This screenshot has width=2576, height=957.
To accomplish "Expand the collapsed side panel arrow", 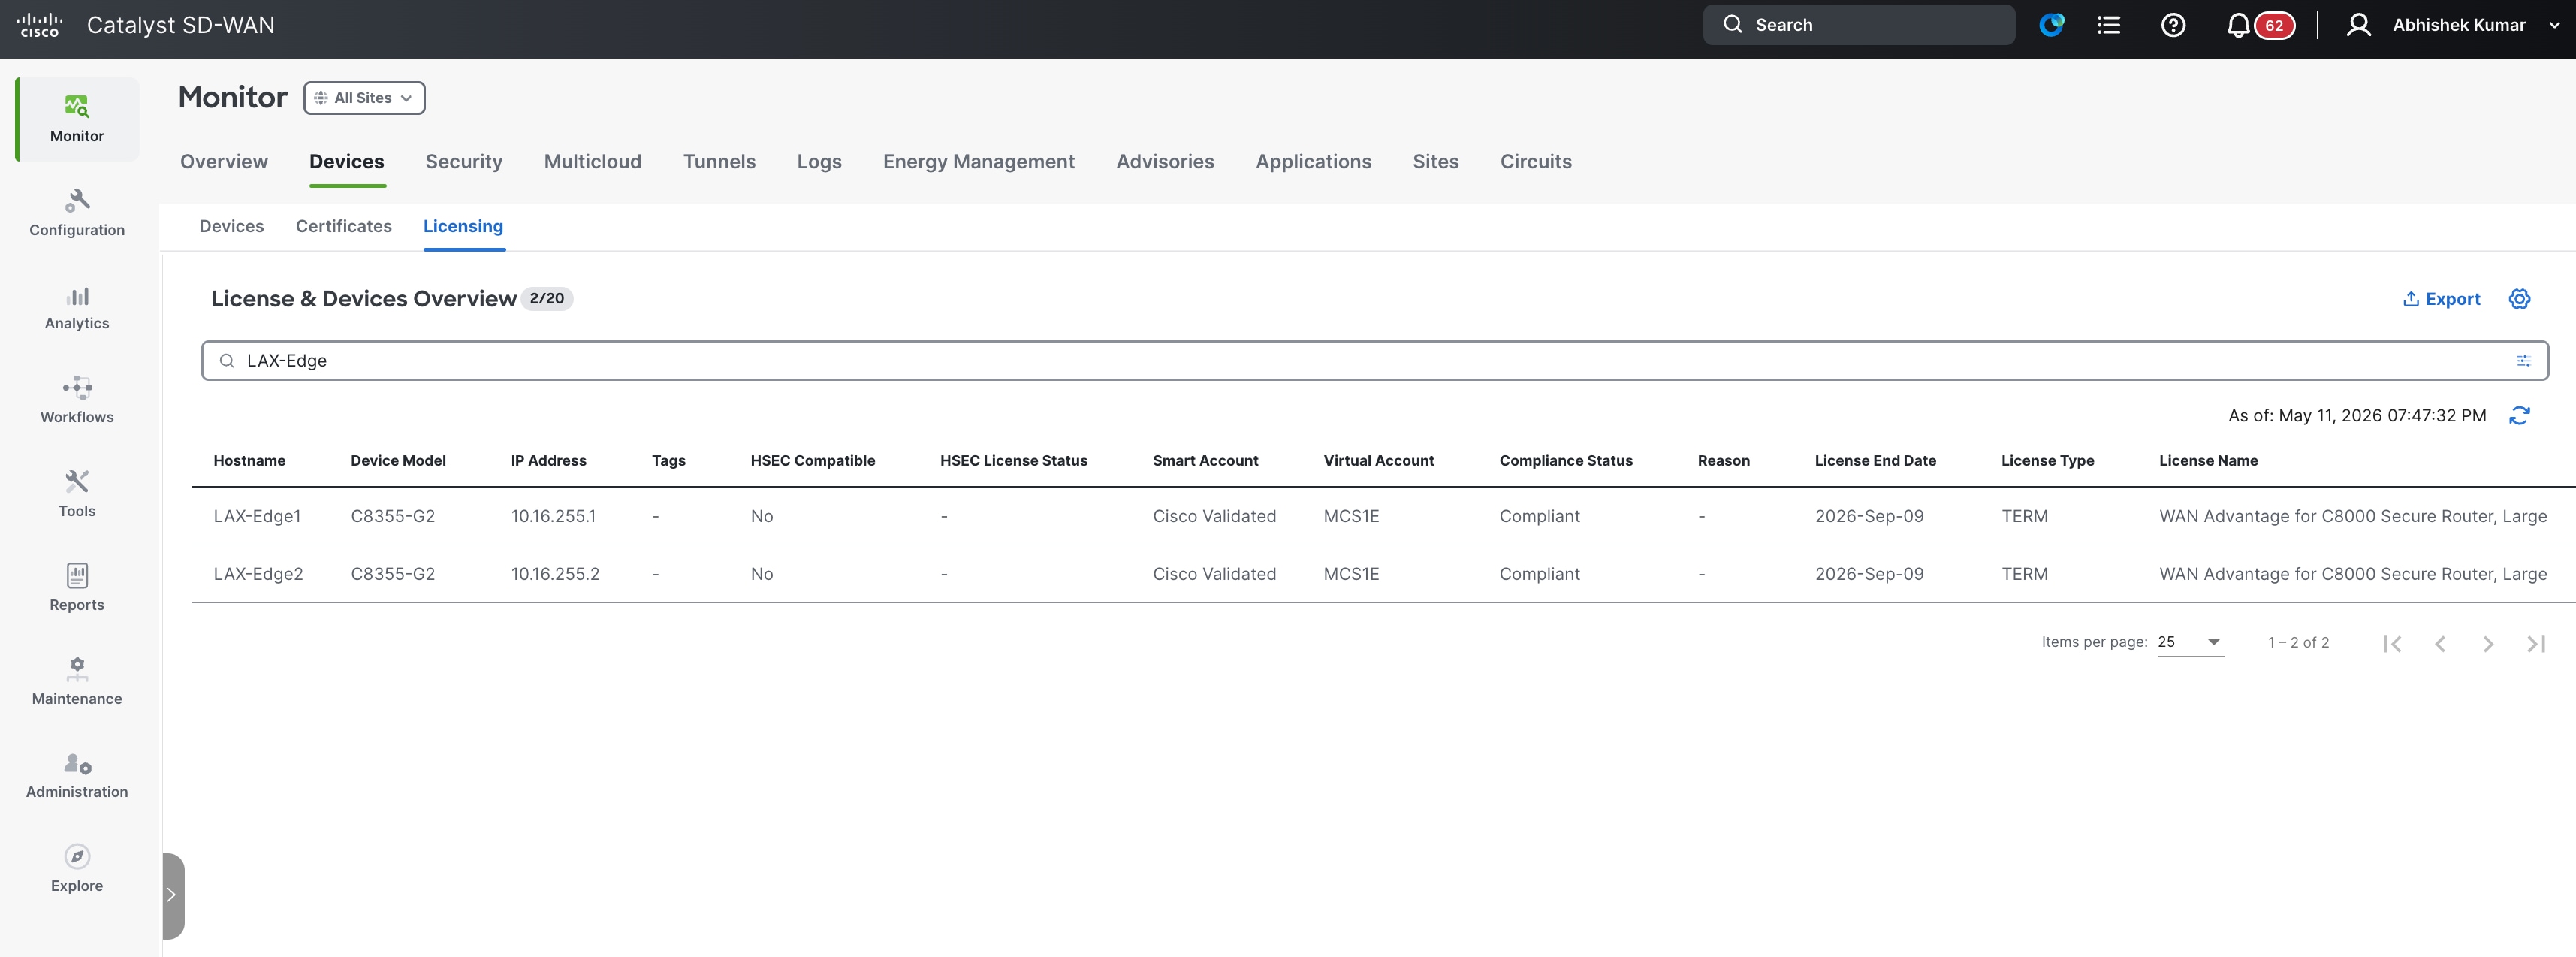I will [172, 895].
